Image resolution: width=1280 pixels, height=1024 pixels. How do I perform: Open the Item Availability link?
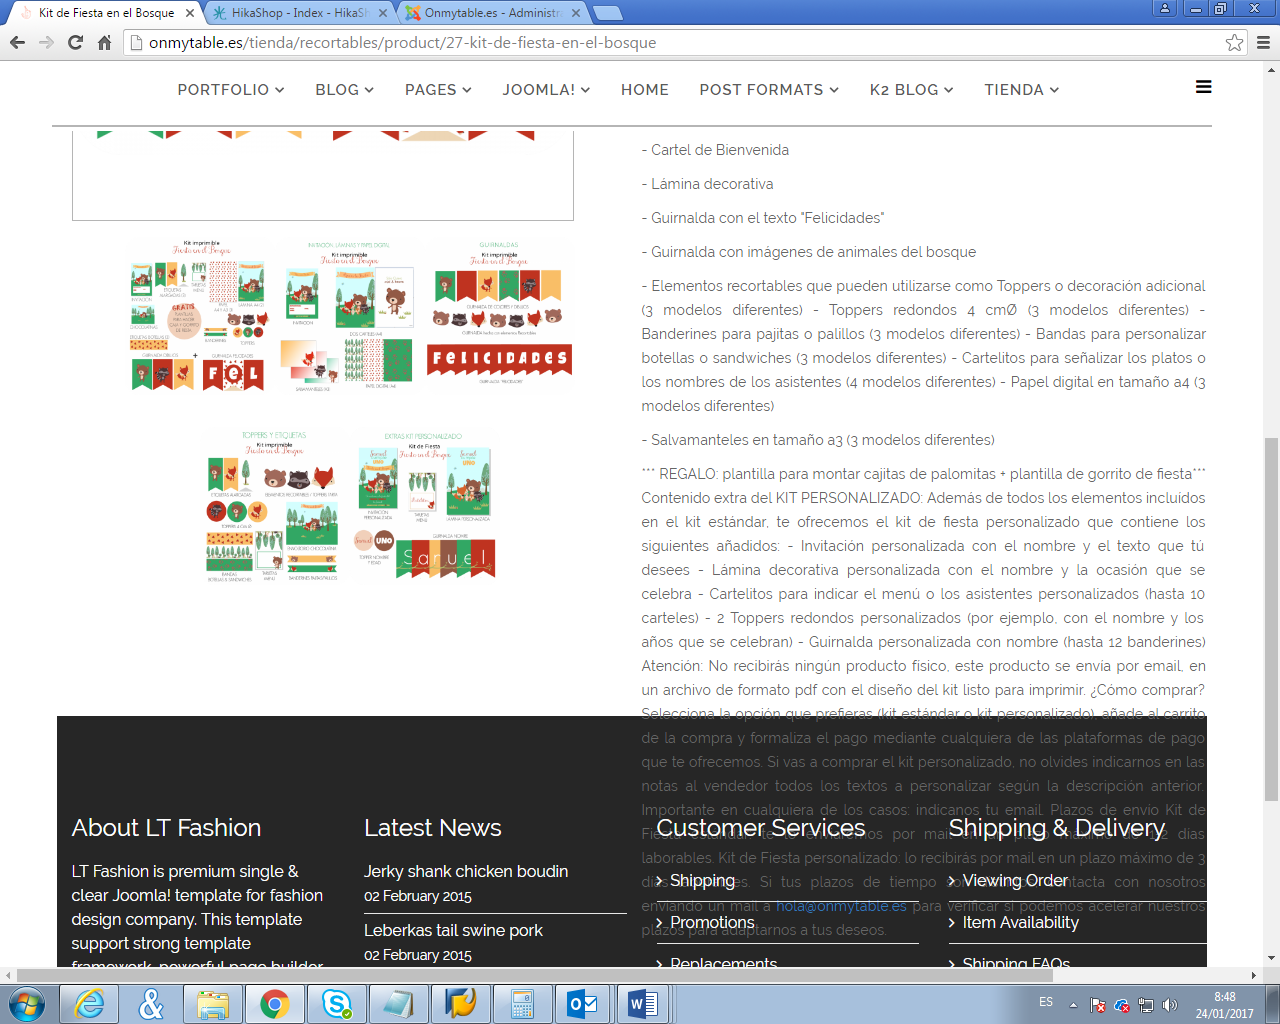[x=1020, y=922]
